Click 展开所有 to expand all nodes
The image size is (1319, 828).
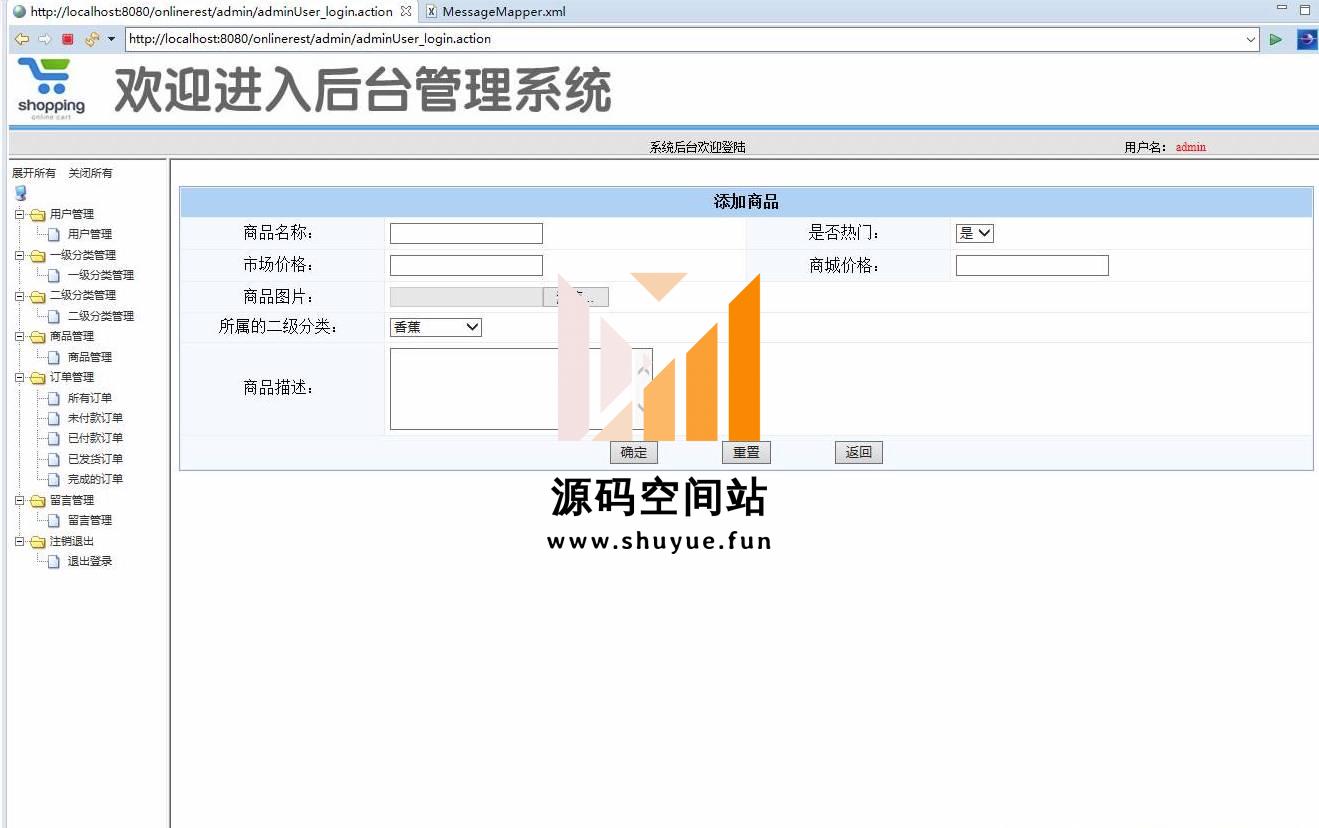(34, 173)
